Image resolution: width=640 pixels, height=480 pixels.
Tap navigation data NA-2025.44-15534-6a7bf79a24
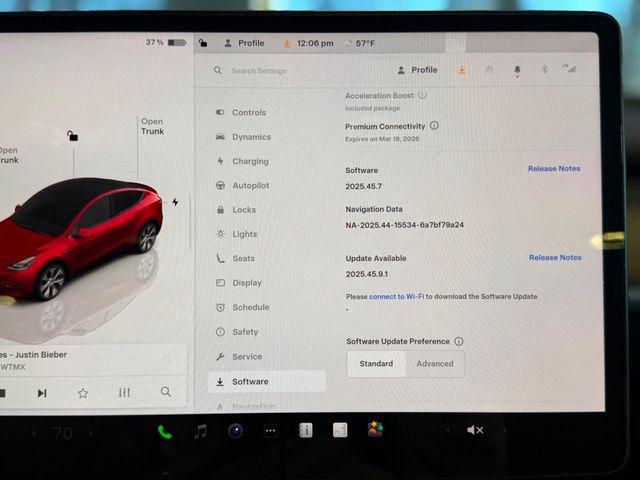coord(404,225)
